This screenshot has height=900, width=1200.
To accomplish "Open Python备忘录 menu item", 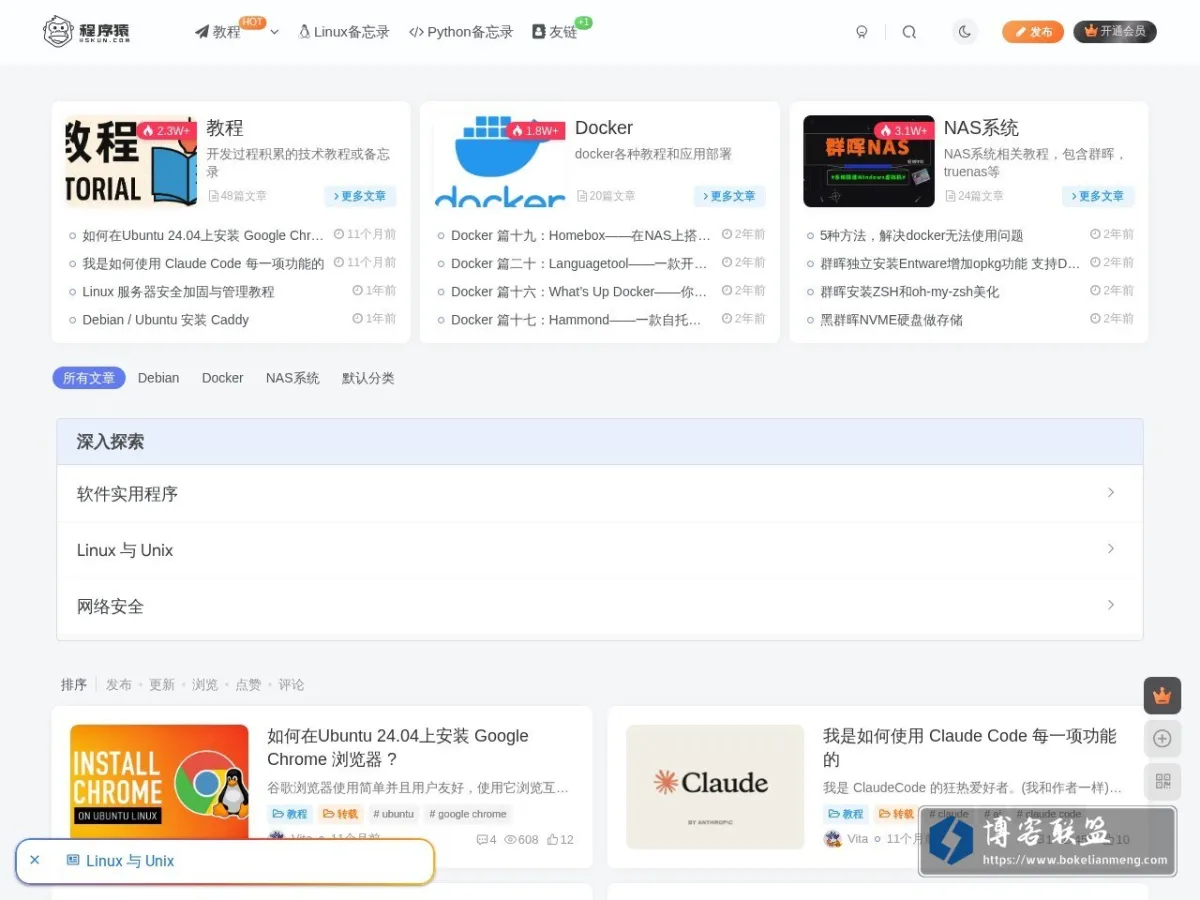I will pos(461,32).
